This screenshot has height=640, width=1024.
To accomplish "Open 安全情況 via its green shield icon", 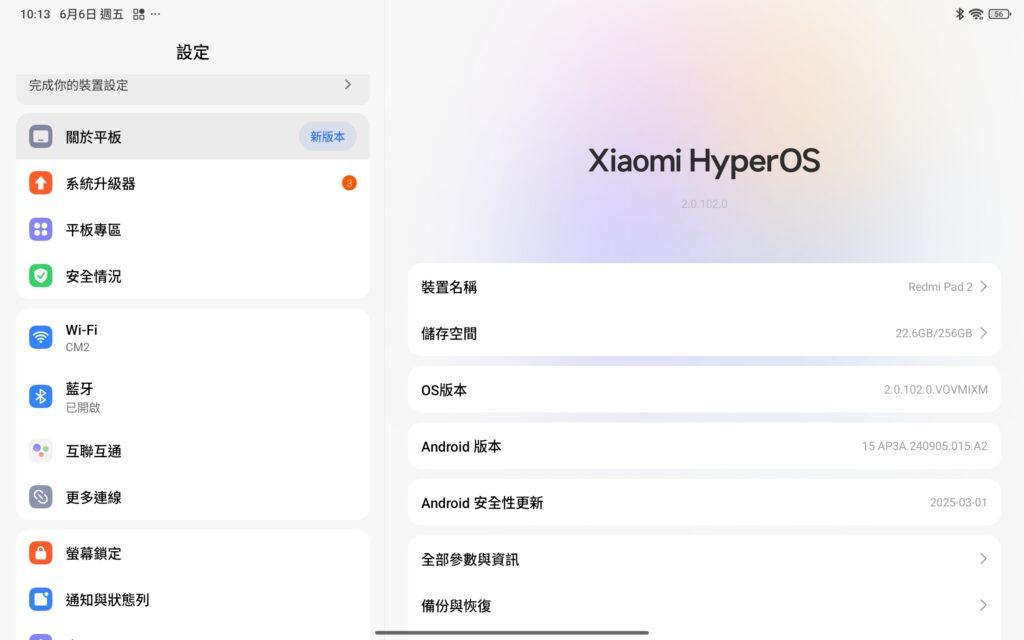I will 40,276.
